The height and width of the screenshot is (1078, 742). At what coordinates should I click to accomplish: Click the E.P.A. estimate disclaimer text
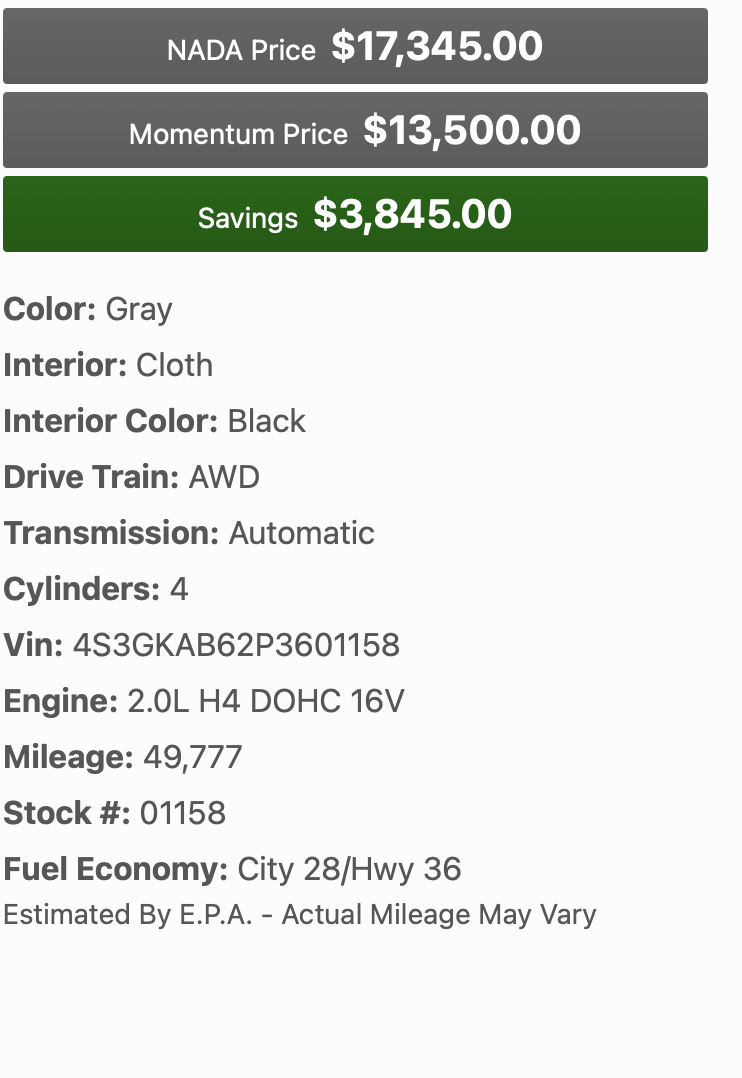pyautogui.click(x=300, y=915)
